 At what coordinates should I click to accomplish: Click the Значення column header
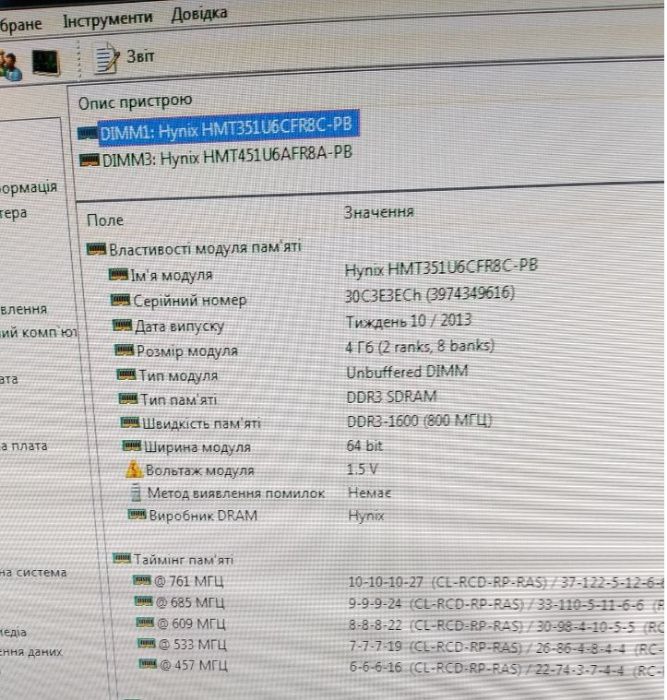[379, 212]
